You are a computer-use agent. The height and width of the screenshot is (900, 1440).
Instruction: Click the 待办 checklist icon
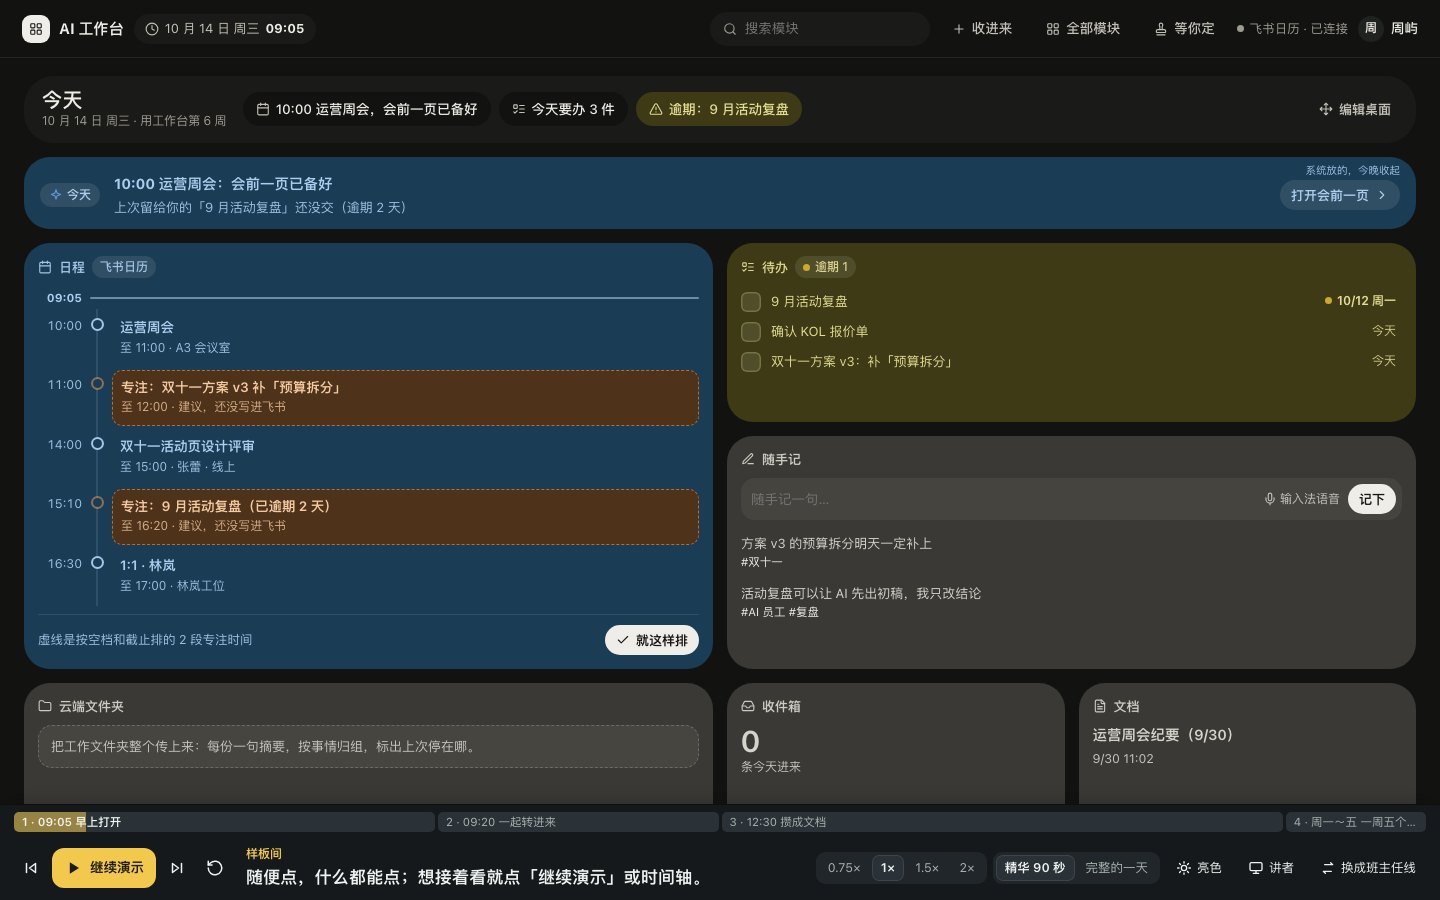pos(748,267)
